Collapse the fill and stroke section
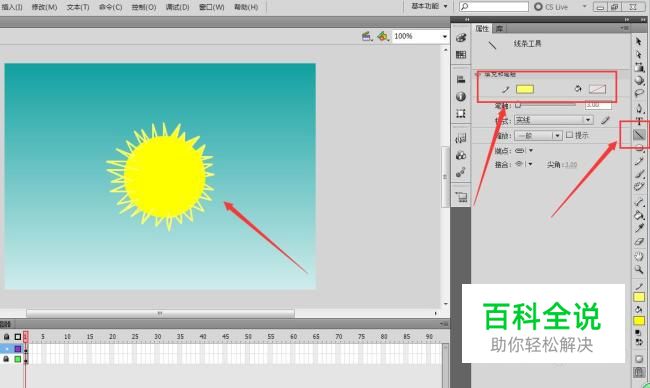The image size is (650, 388). [x=478, y=74]
